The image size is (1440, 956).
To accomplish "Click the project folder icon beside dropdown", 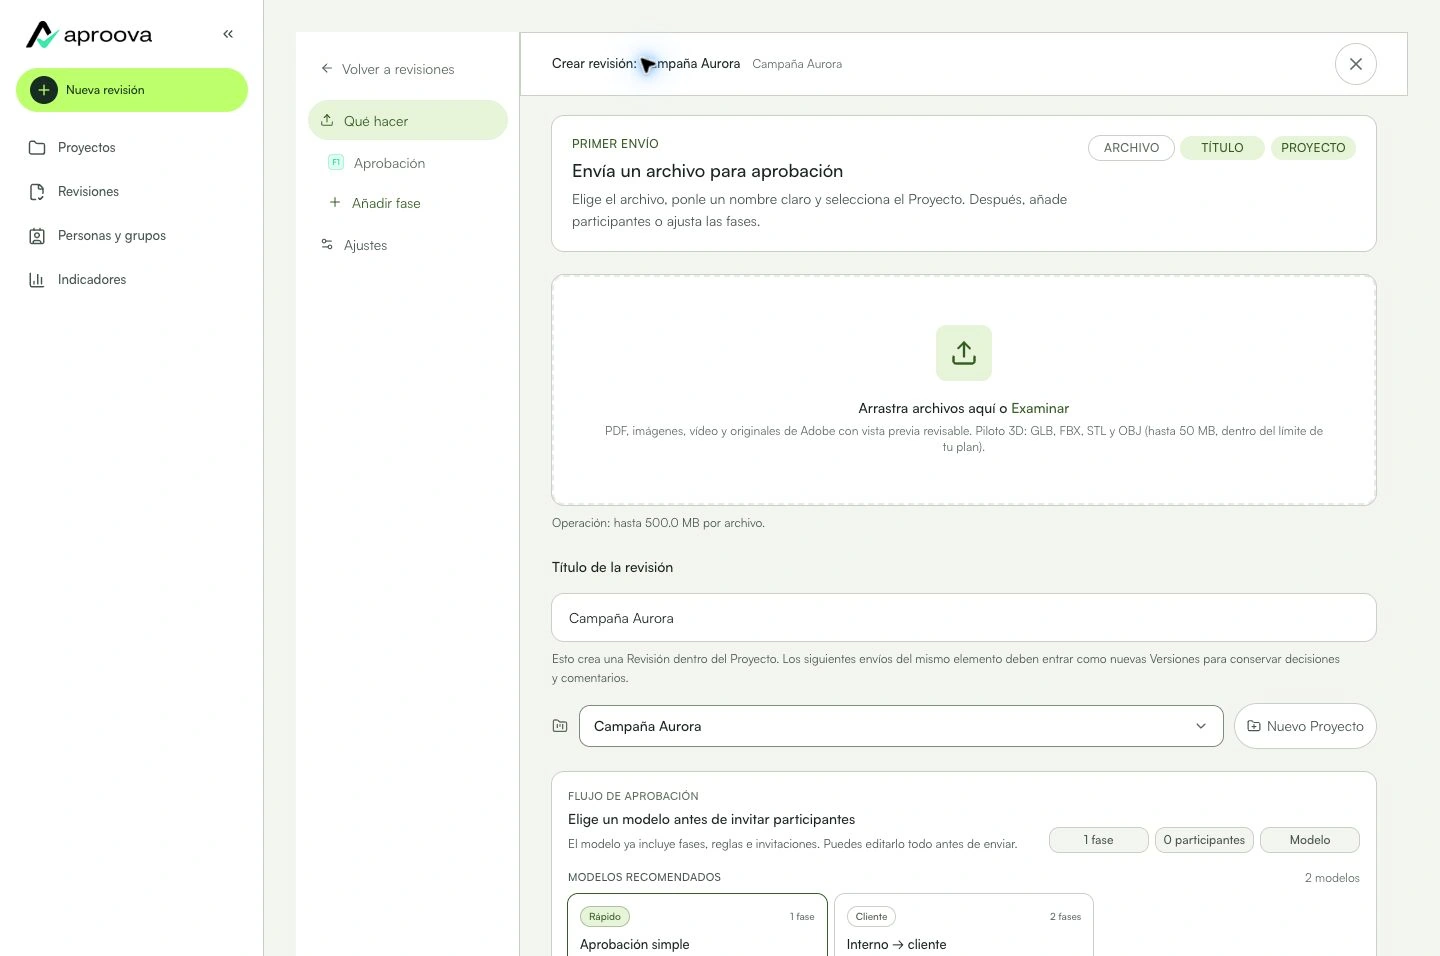I will coord(560,726).
